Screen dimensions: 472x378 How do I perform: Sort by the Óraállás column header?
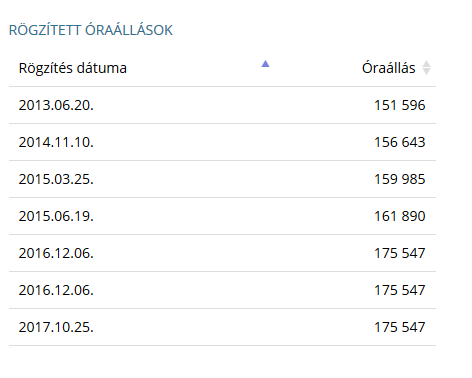click(389, 68)
